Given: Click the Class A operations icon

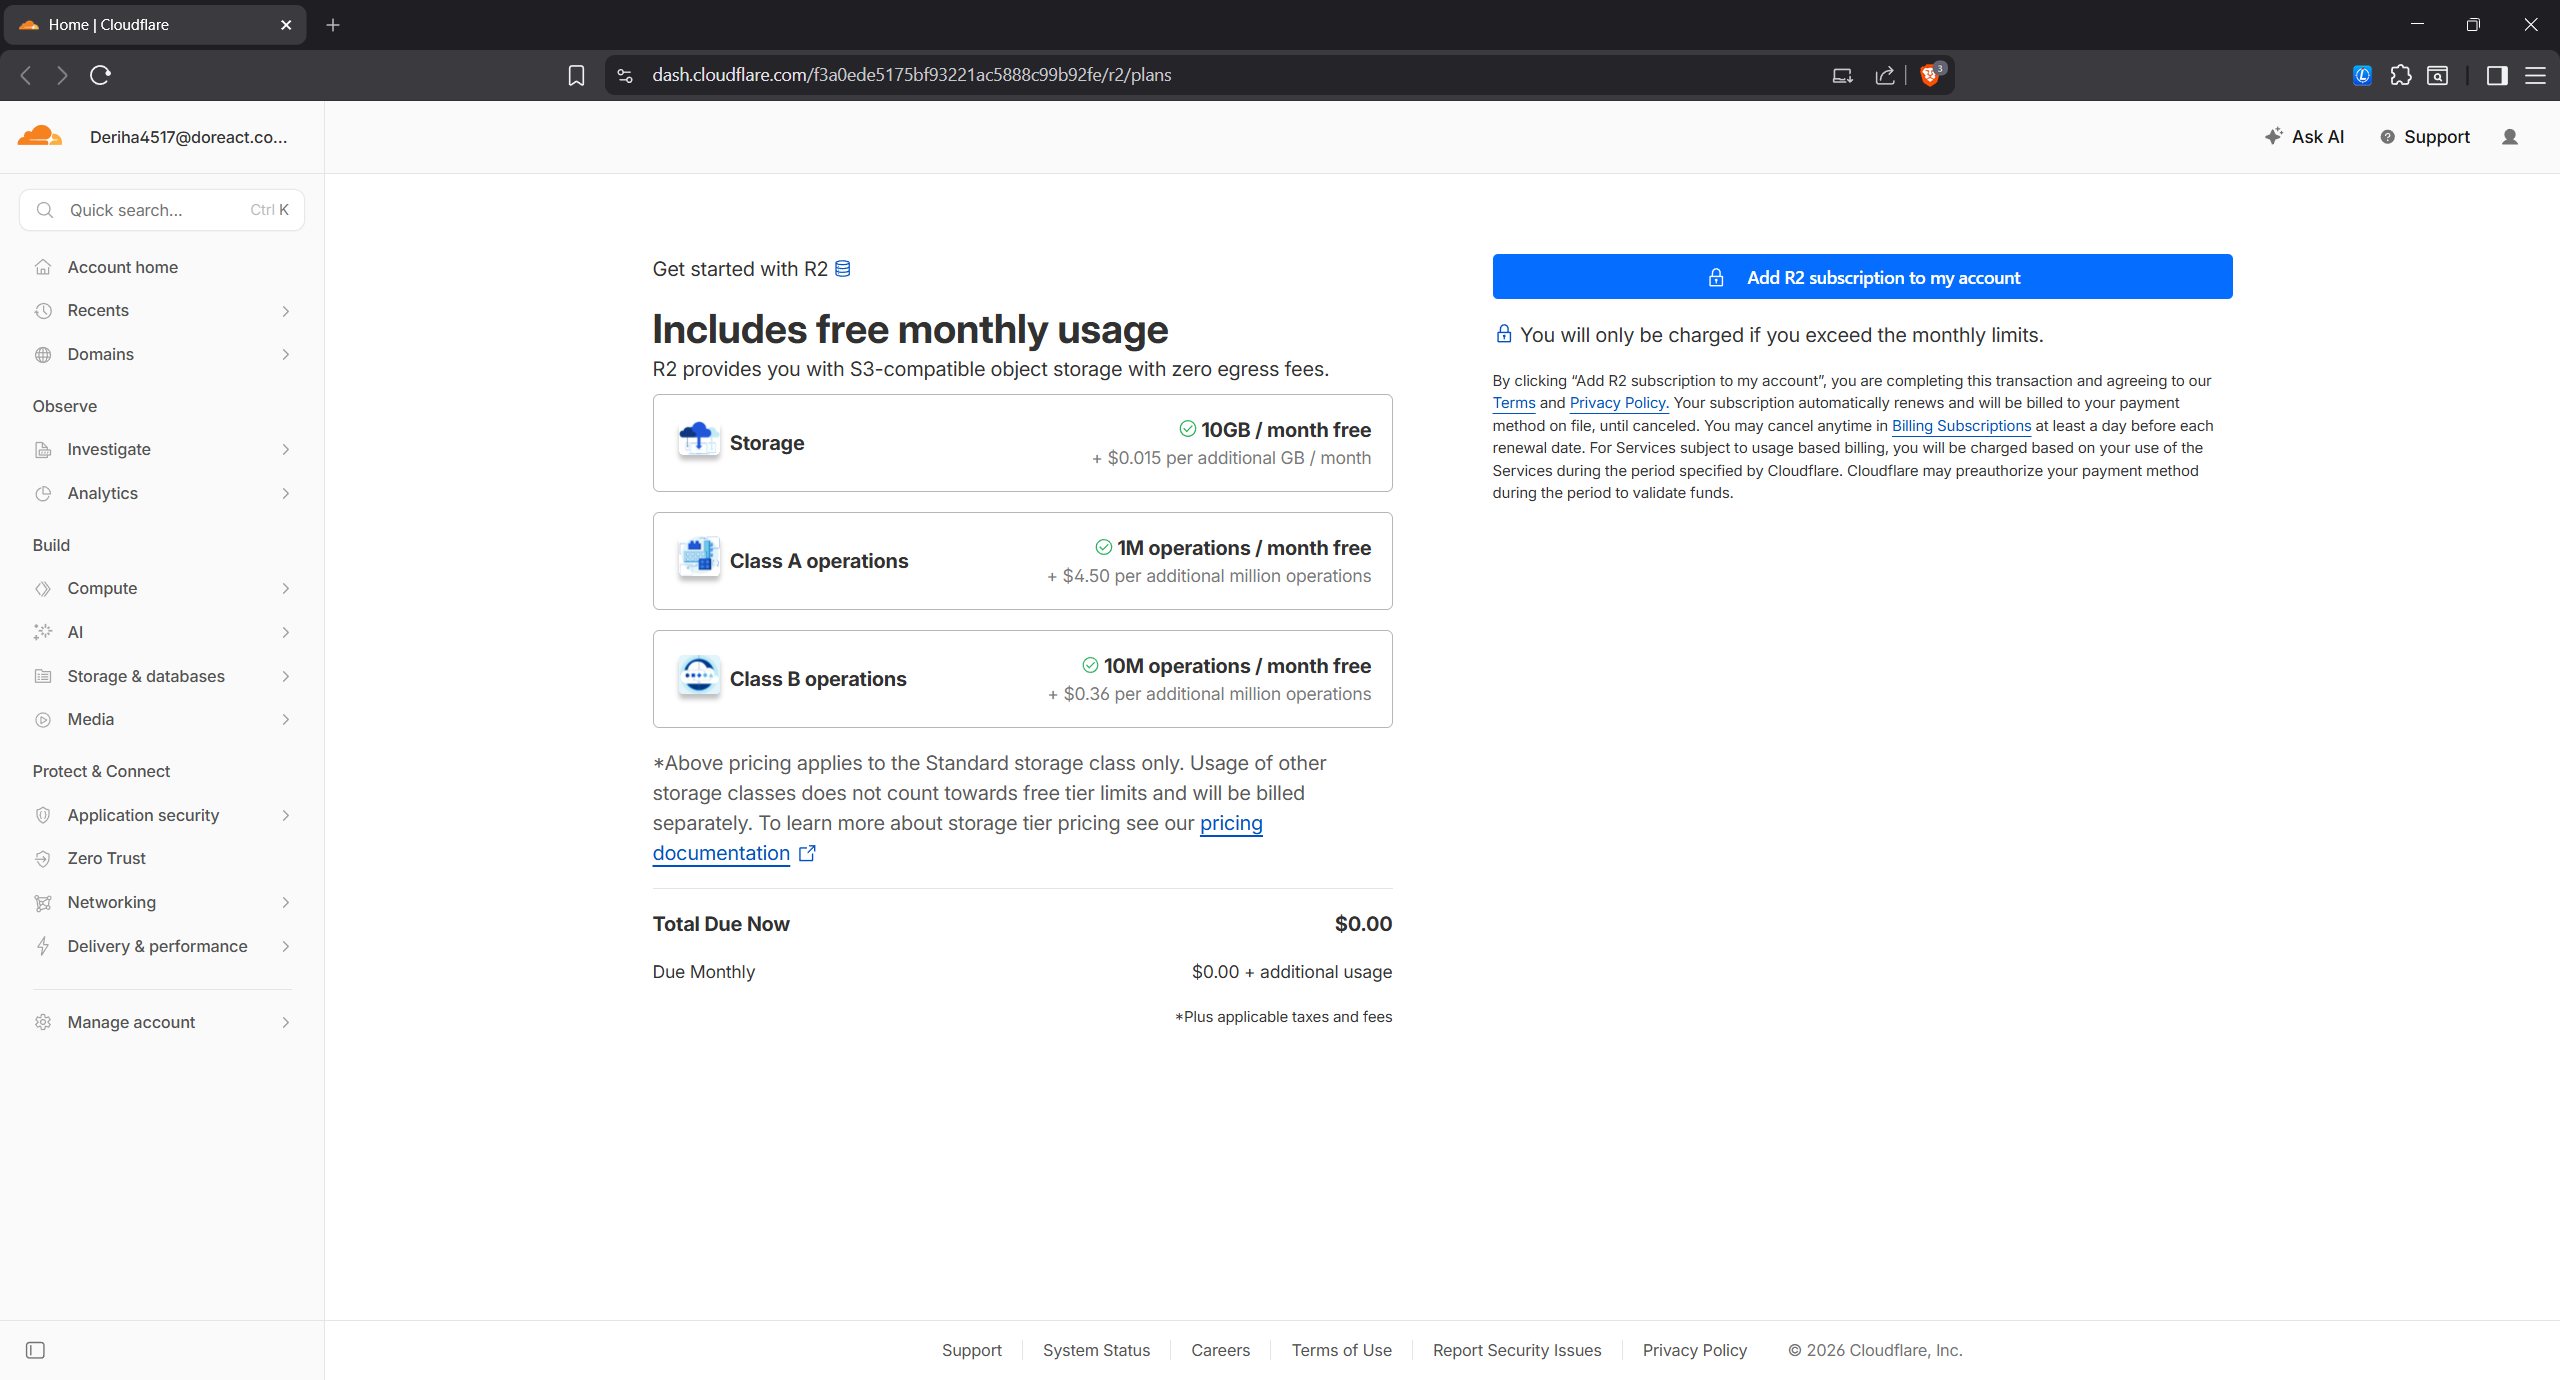Looking at the screenshot, I should pyautogui.click(x=698, y=558).
